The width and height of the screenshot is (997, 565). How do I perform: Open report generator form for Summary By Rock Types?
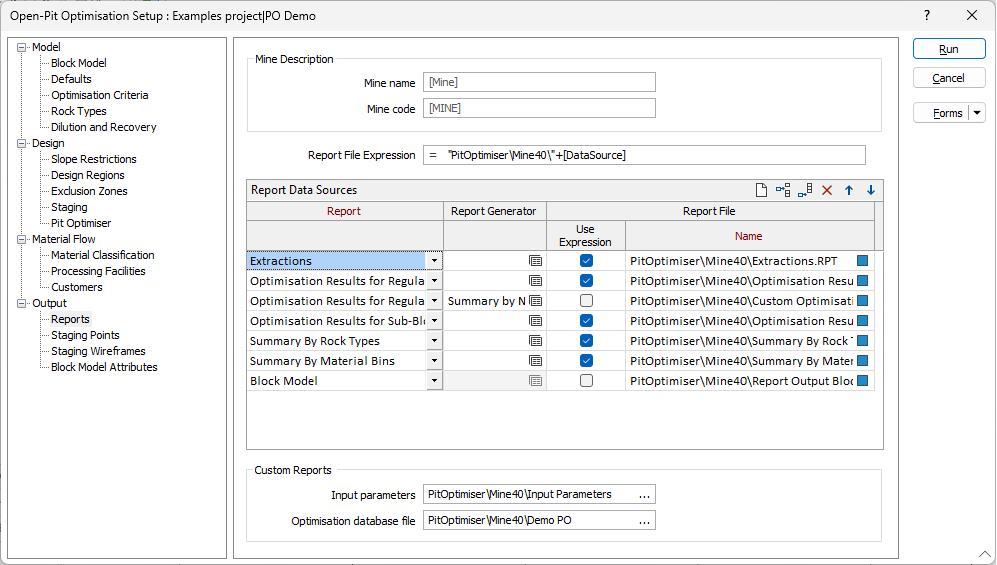click(535, 341)
